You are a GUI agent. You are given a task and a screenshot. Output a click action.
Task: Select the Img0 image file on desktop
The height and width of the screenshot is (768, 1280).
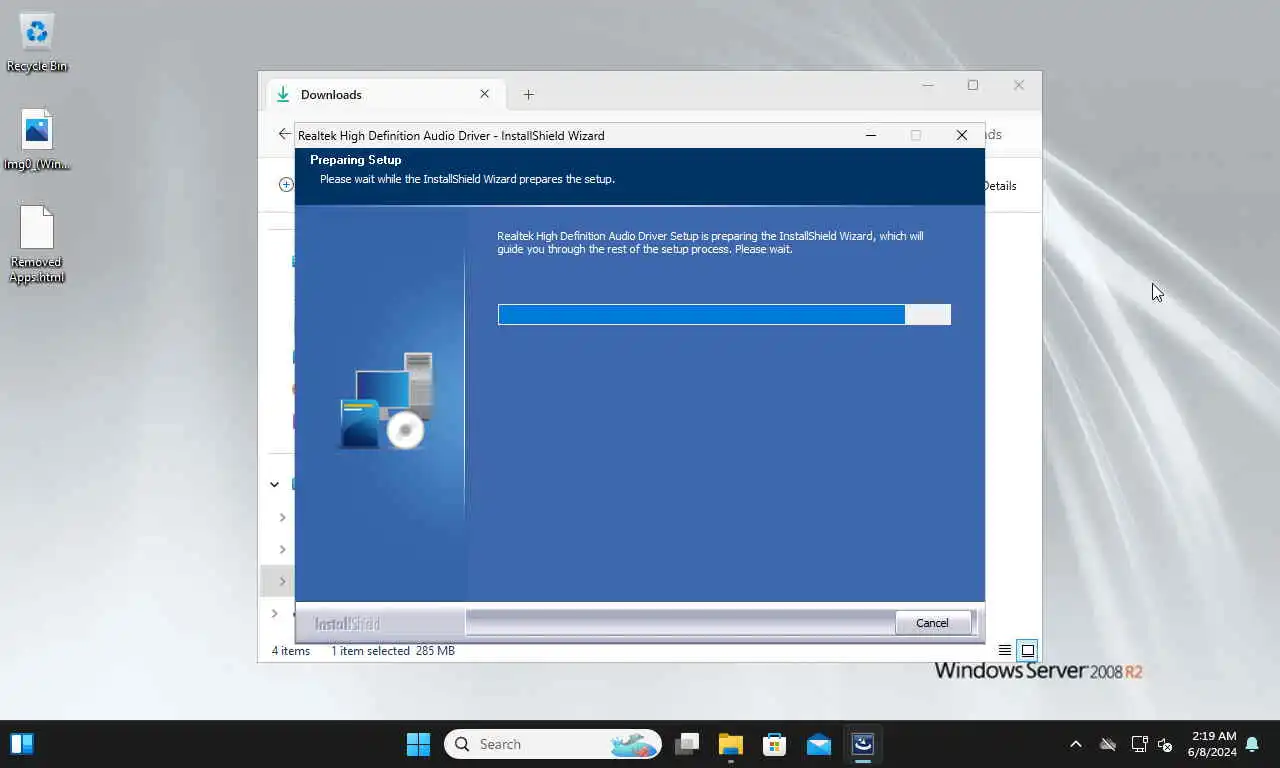pos(37,140)
